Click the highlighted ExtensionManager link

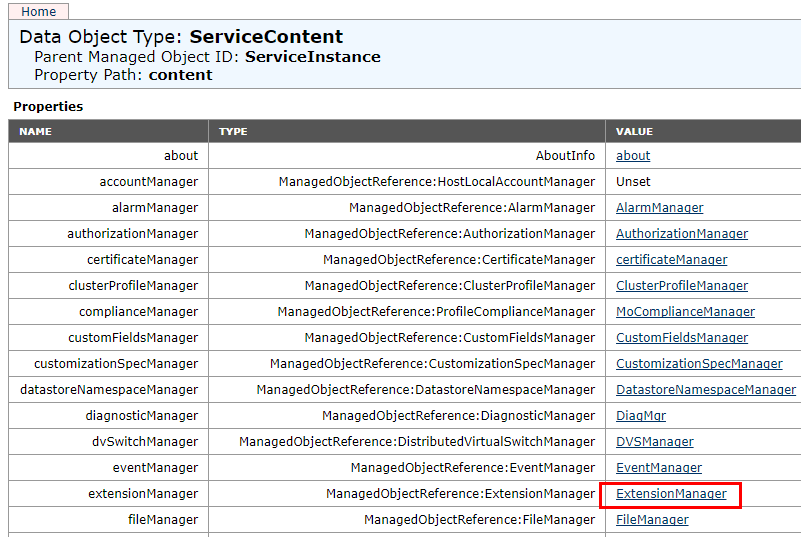point(671,494)
